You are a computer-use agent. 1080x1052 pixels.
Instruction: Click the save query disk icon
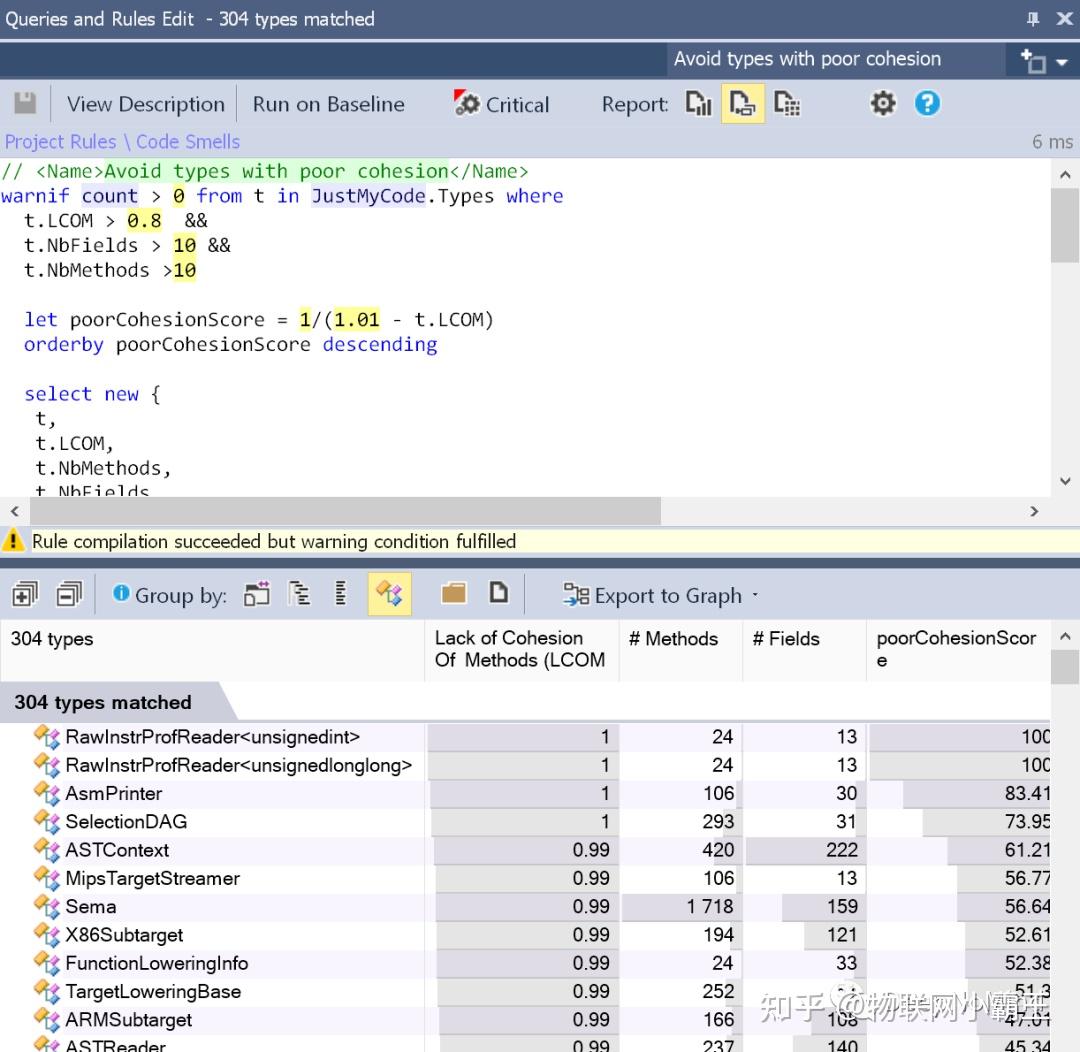25,104
